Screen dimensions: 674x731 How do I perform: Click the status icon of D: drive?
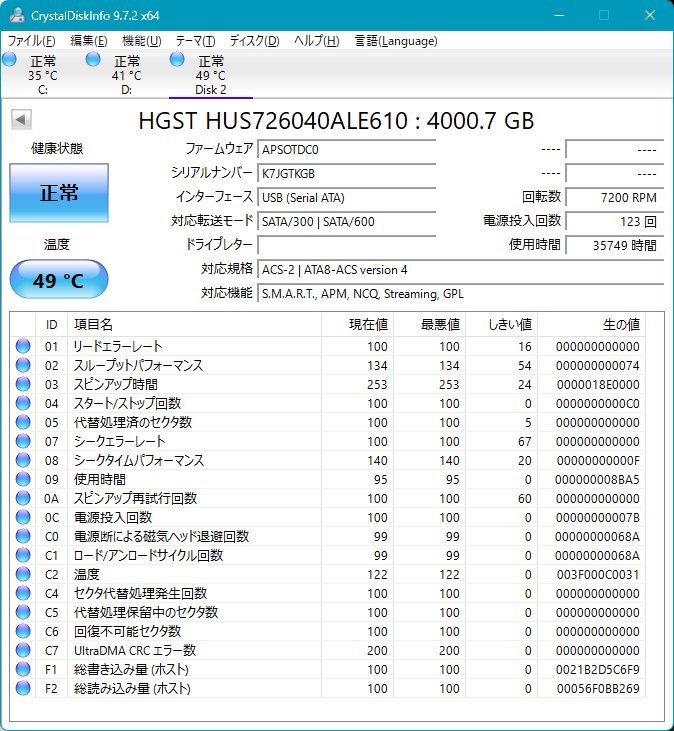93,59
